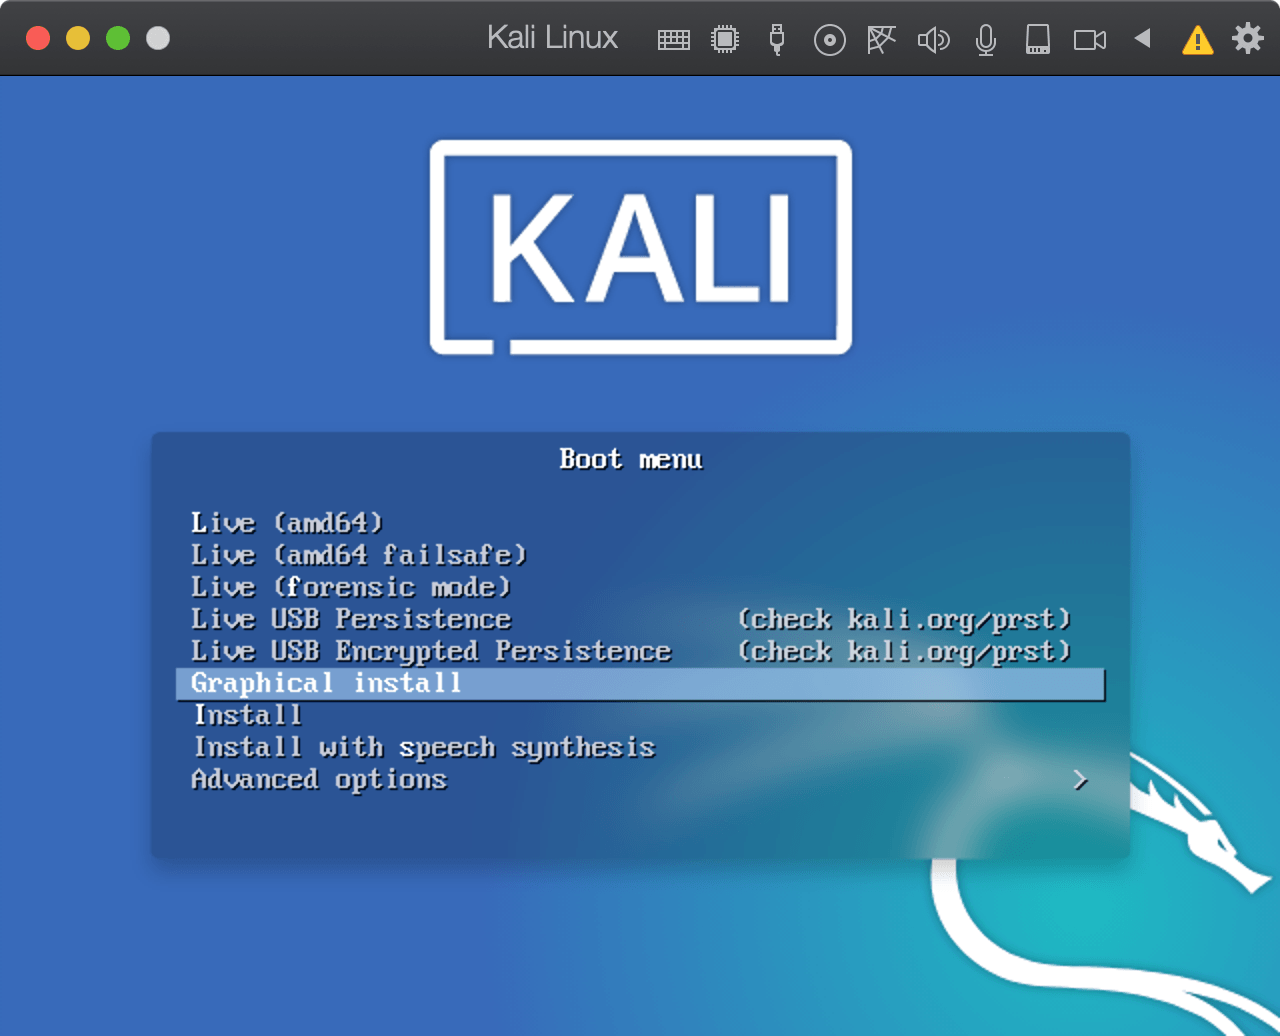Select Live (amd64) boot entry
This screenshot has height=1036, width=1280.
[640, 523]
